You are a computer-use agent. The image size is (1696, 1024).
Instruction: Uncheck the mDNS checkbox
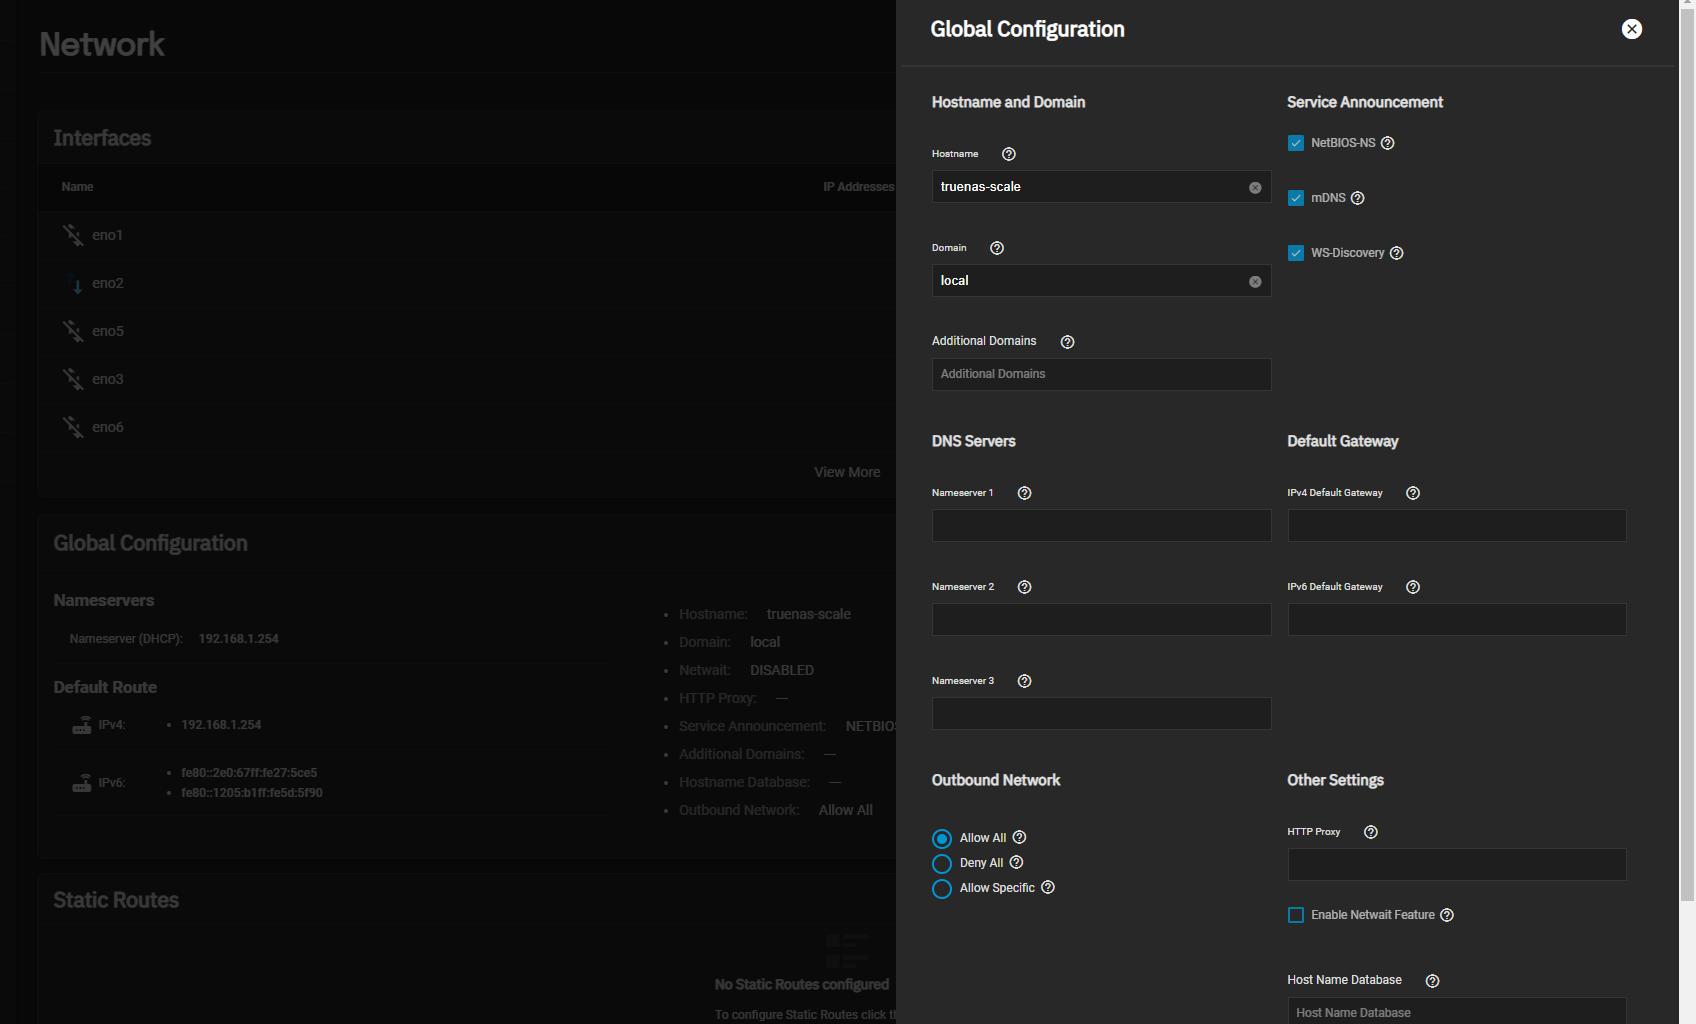tap(1295, 198)
